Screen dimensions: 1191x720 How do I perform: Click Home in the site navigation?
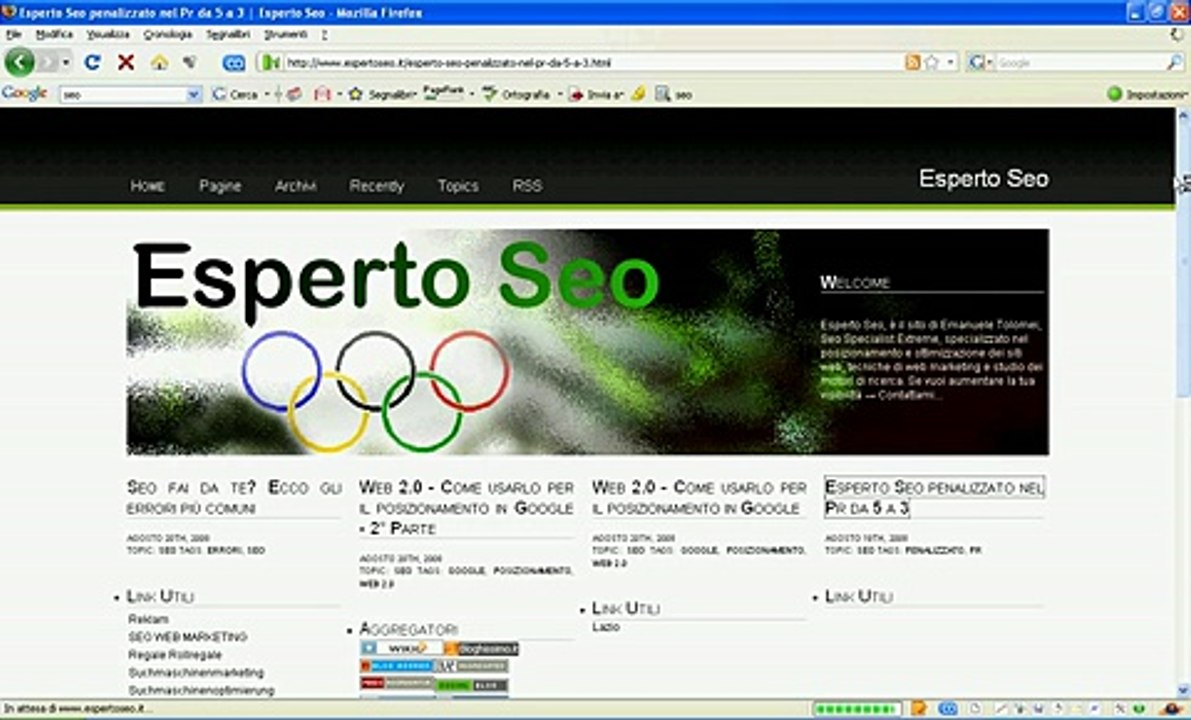(147, 186)
